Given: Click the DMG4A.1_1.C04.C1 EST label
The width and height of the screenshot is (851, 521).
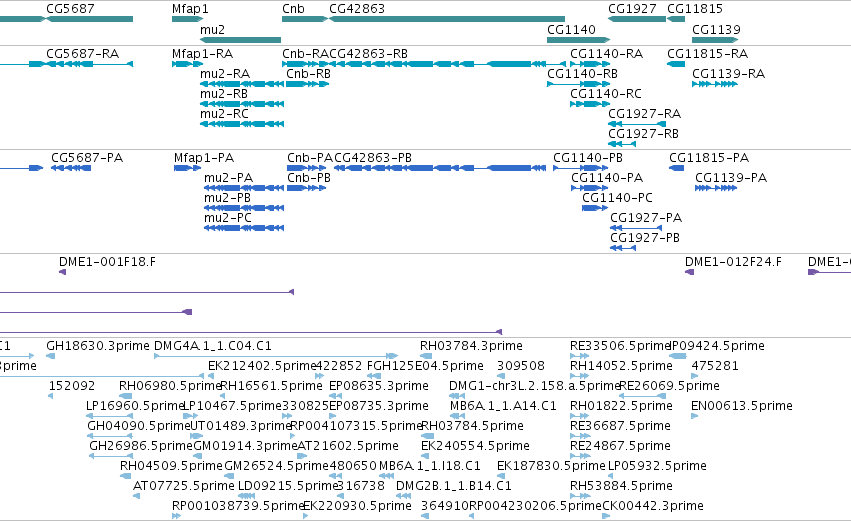Looking at the screenshot, I should click(x=213, y=346).
